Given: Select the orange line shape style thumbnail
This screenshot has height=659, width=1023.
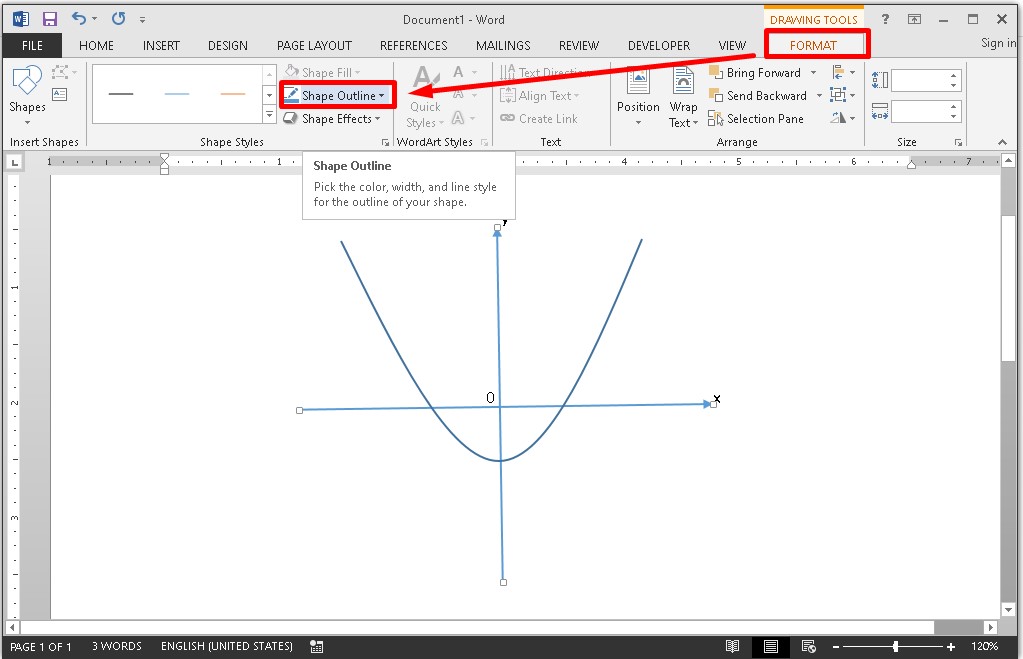Looking at the screenshot, I should pyautogui.click(x=233, y=95).
